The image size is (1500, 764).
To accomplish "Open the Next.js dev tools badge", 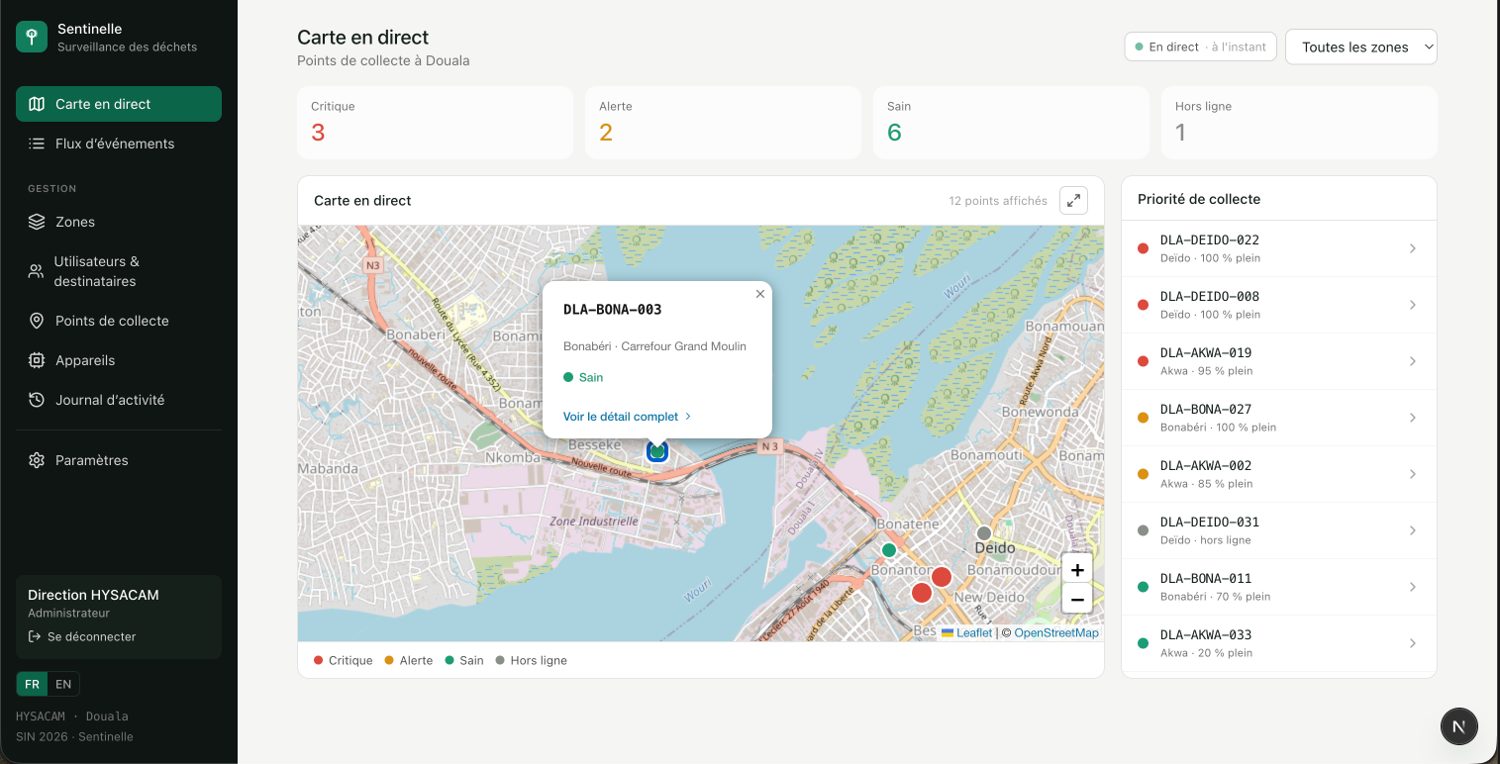I will click(x=1459, y=726).
